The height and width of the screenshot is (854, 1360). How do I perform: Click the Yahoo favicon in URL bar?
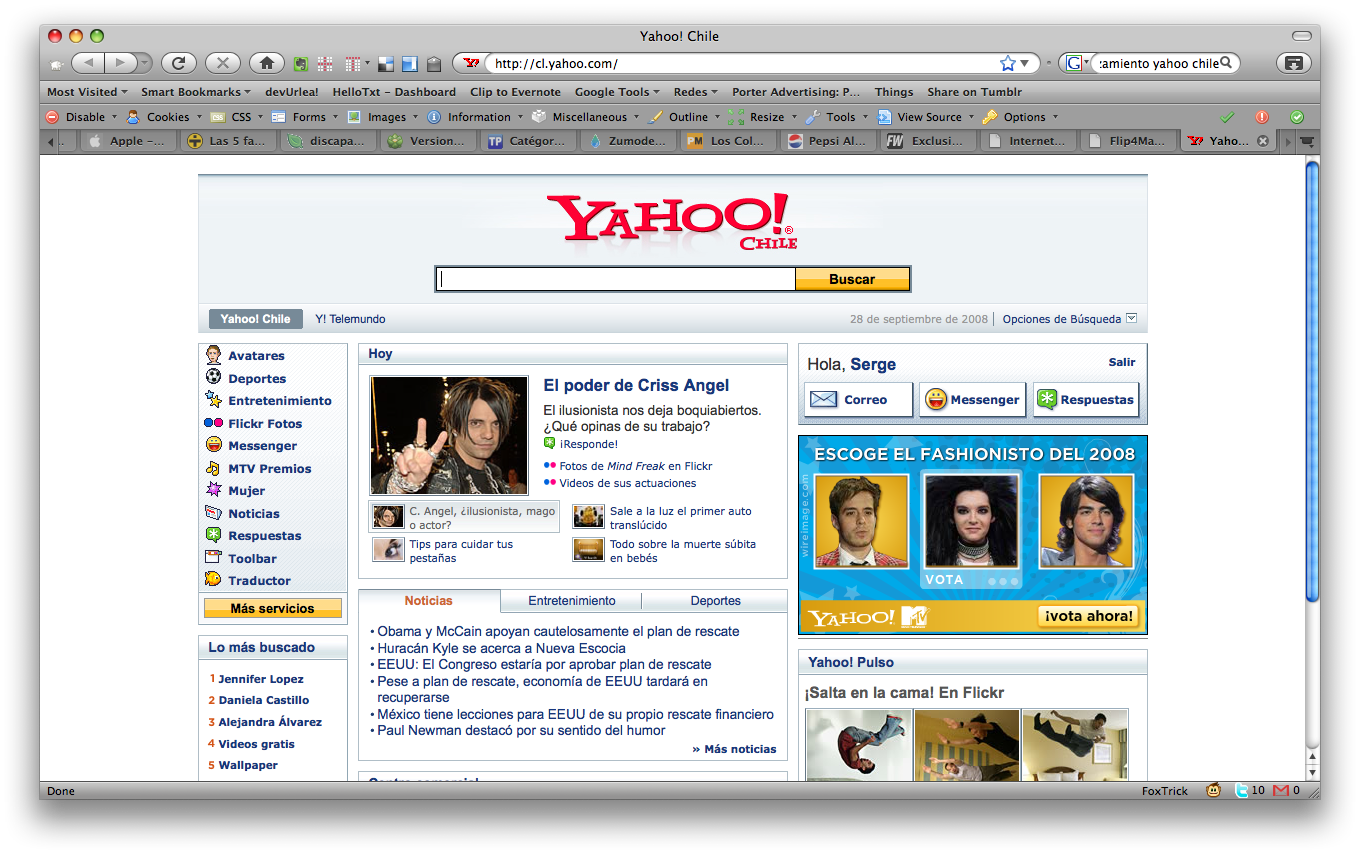tap(471, 63)
